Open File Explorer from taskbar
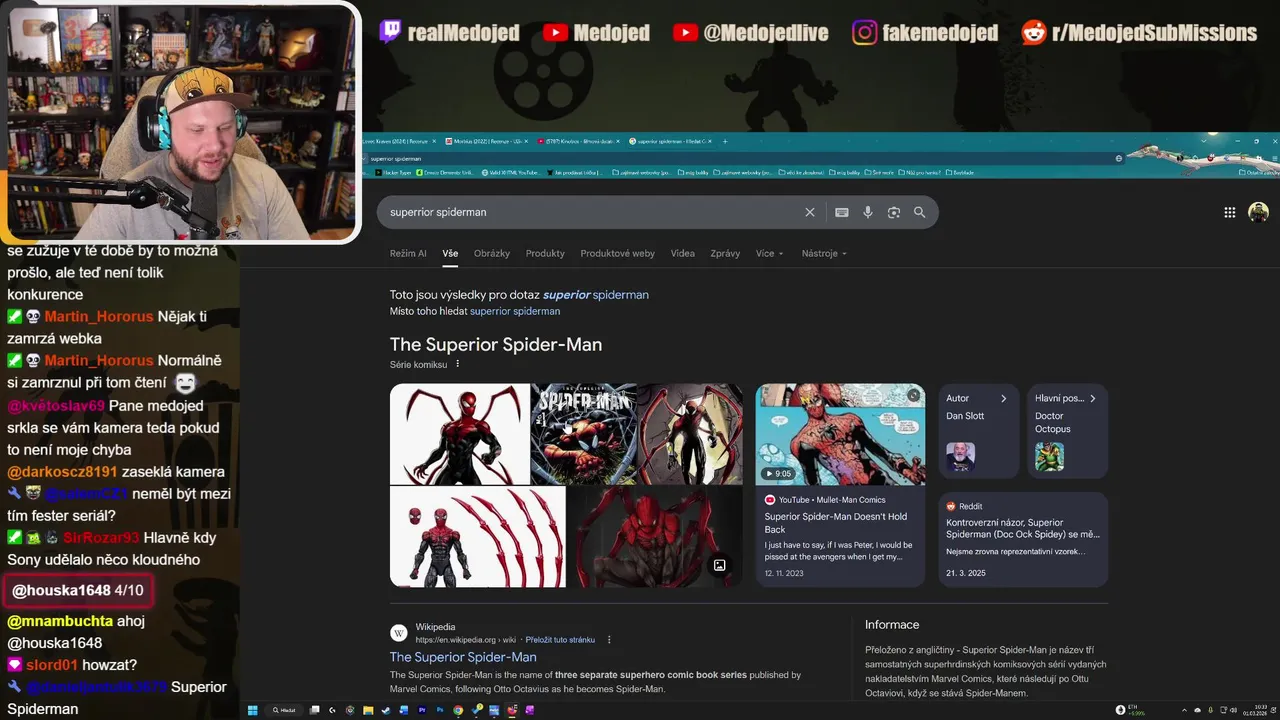 368,710
